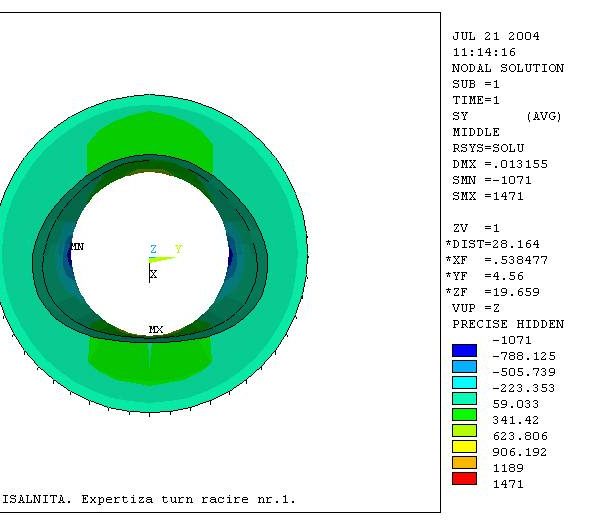The image size is (600, 525).
Task: Click the DMX =.013155 displacement label
Action: (x=500, y=164)
